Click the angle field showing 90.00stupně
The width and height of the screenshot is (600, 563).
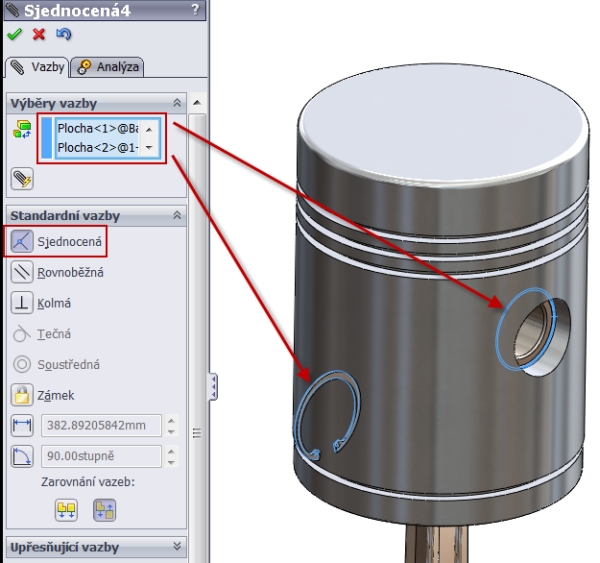tap(101, 456)
